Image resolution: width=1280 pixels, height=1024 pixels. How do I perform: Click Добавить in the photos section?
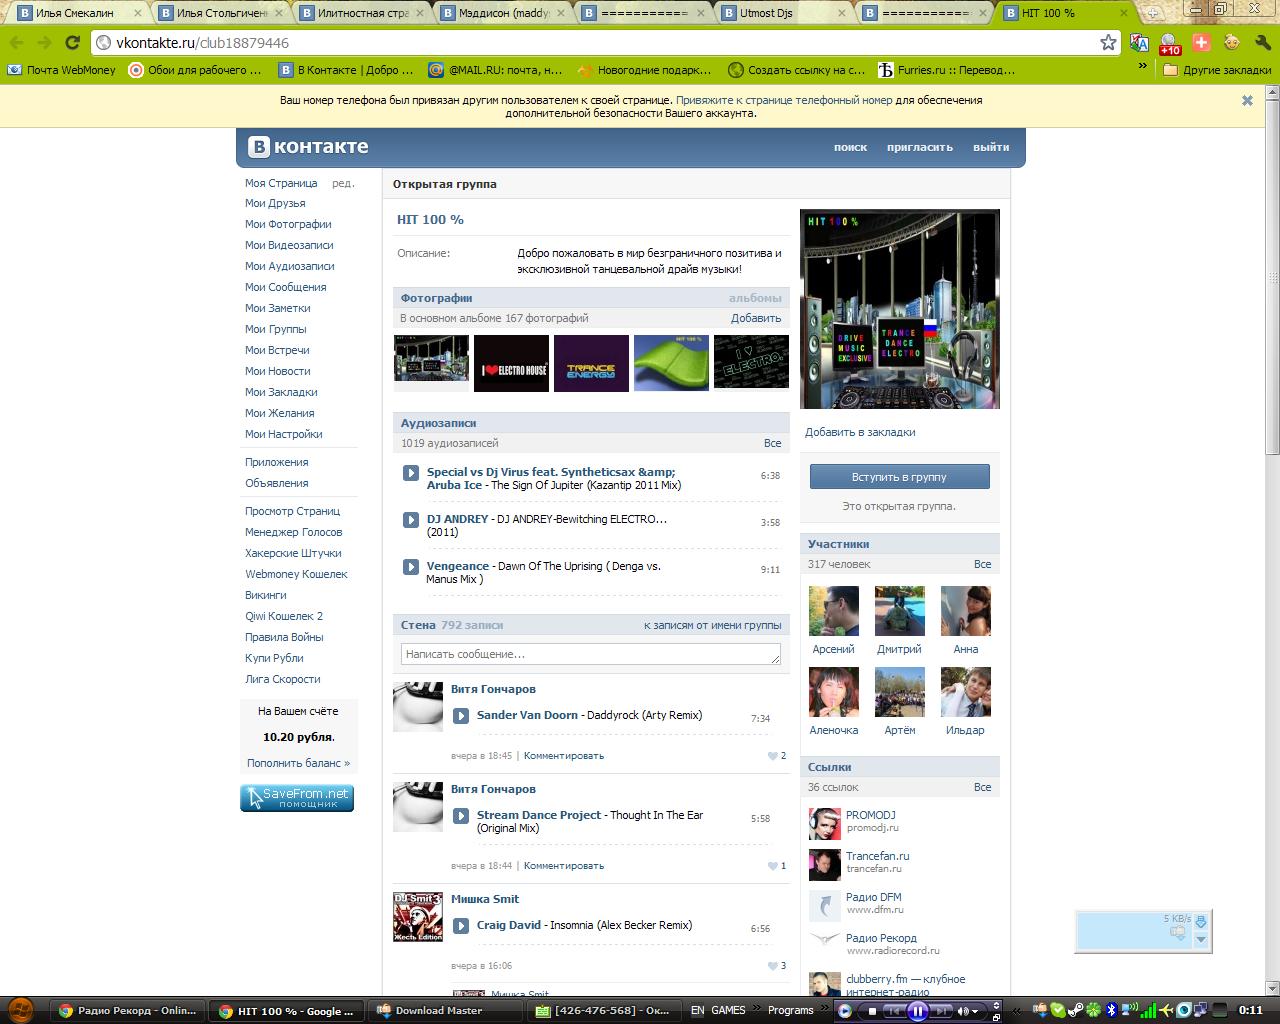click(x=756, y=318)
